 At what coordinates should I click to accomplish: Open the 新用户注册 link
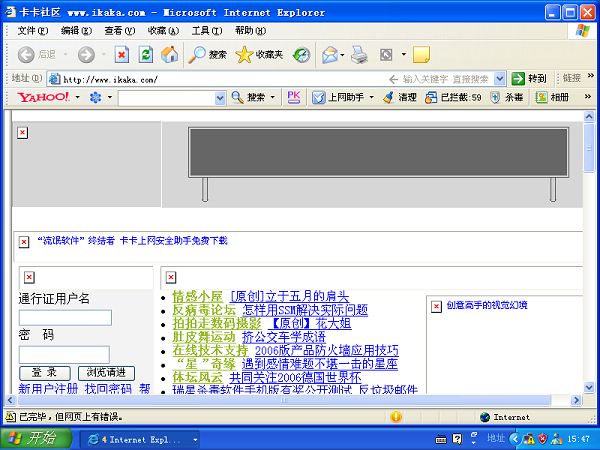click(48, 389)
